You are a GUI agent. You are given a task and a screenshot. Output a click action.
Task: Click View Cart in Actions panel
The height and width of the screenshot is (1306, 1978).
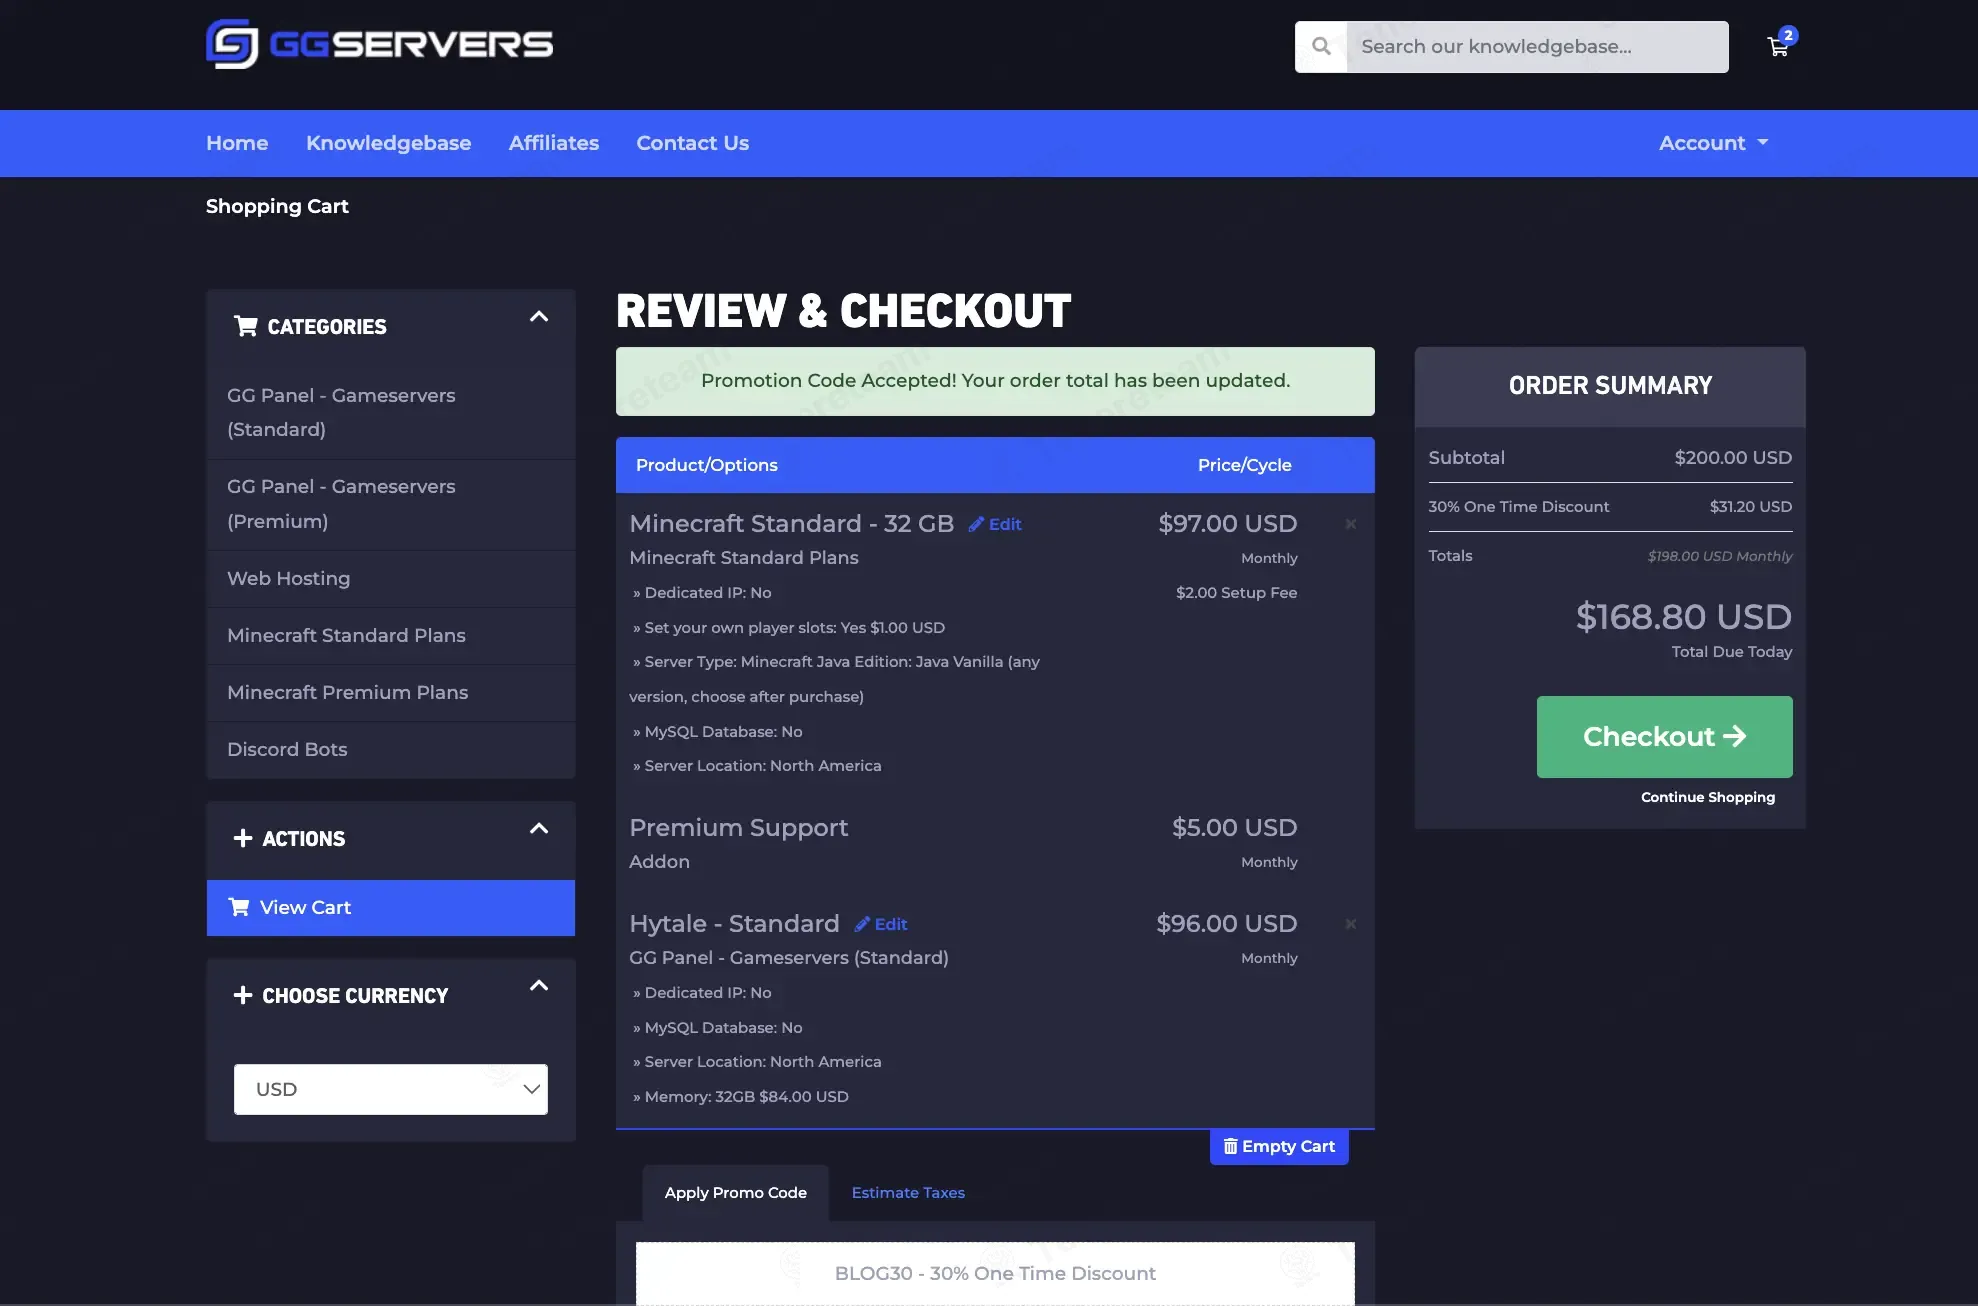(391, 908)
